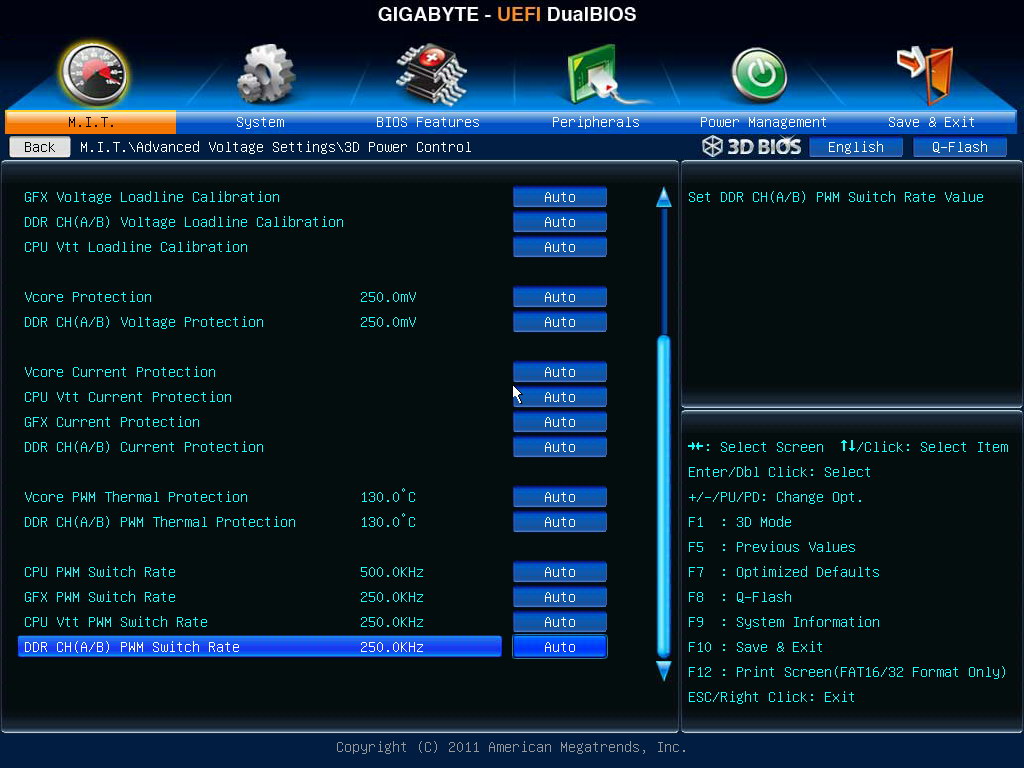Click the 'F9 : System Information' help line

pos(784,622)
